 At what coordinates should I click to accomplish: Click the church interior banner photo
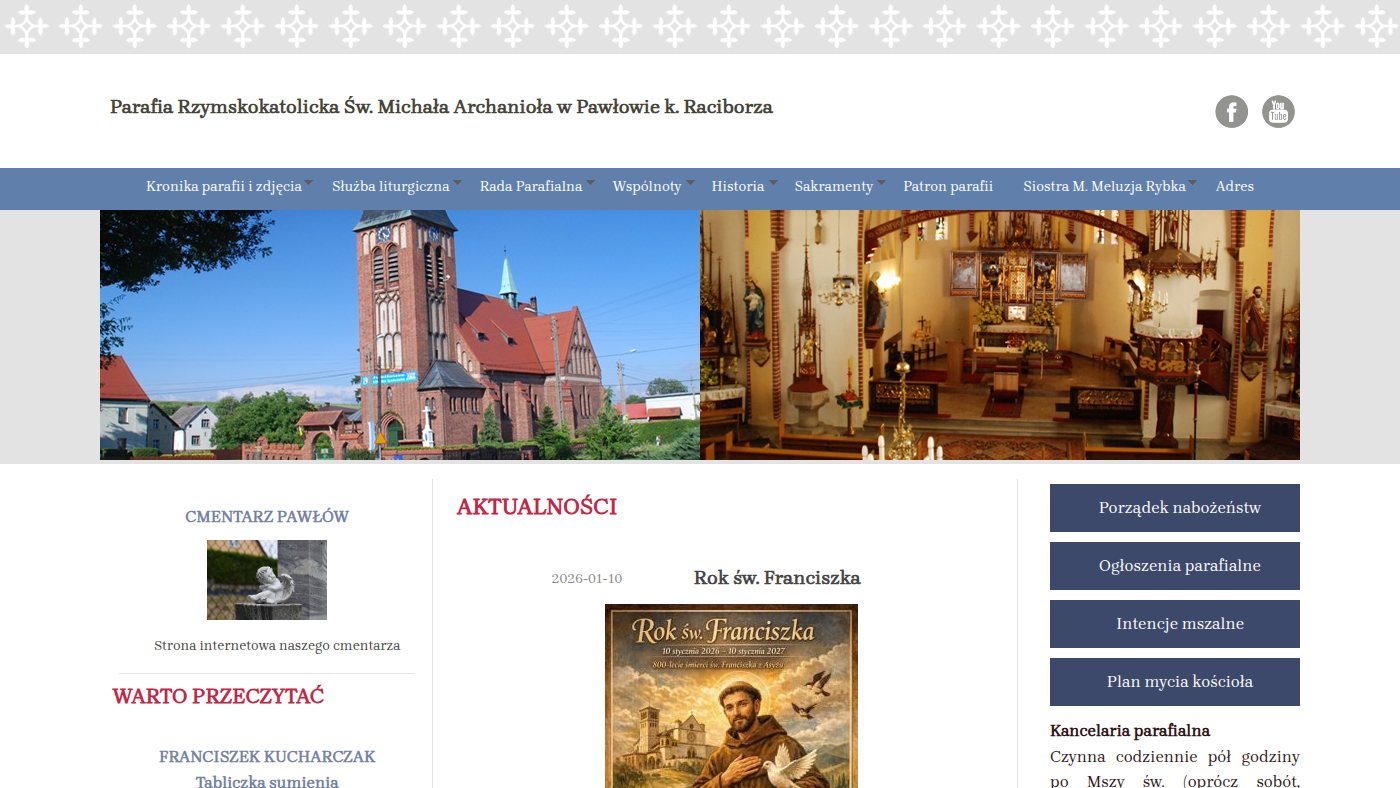[1000, 335]
